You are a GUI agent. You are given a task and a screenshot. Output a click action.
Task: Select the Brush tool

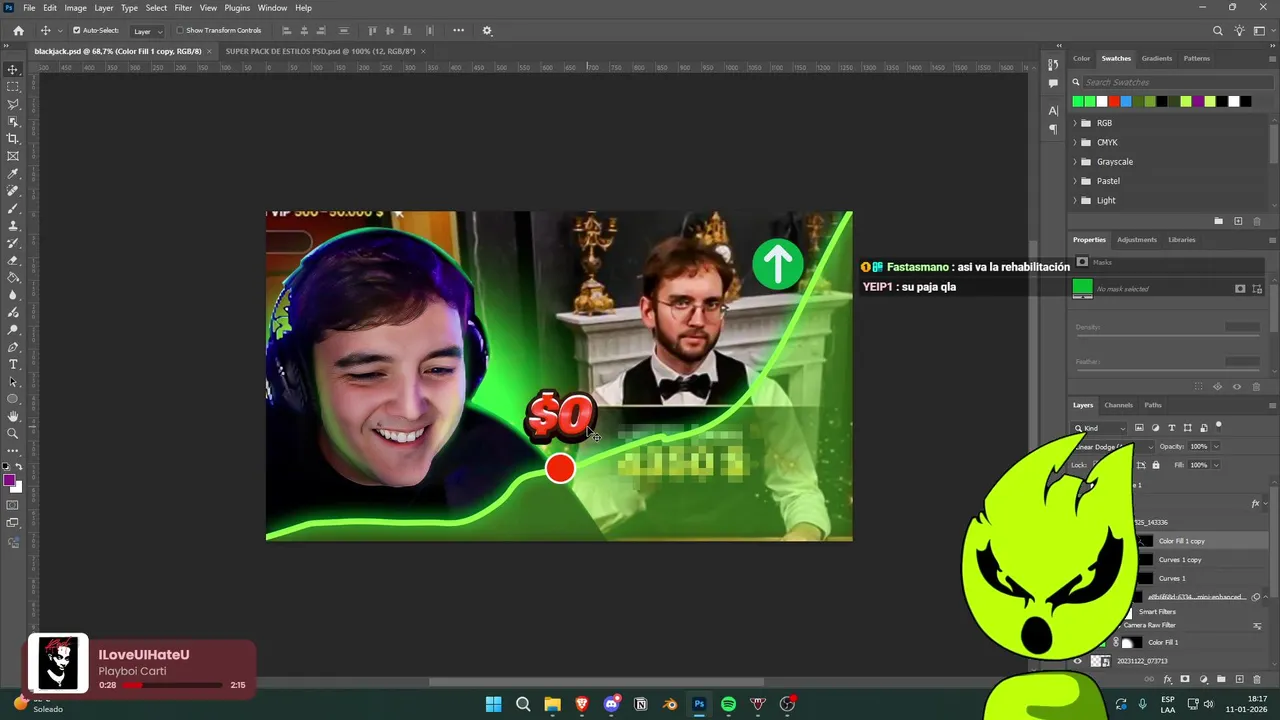(13, 208)
